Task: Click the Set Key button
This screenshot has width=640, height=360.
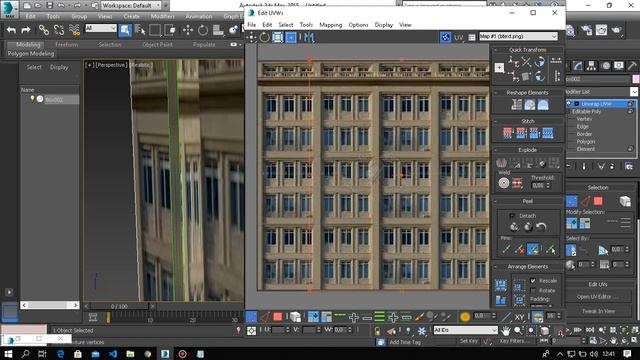Action: 469,341
